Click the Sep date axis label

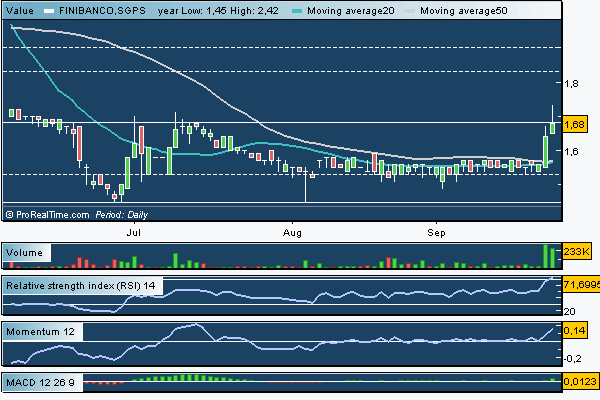436,233
